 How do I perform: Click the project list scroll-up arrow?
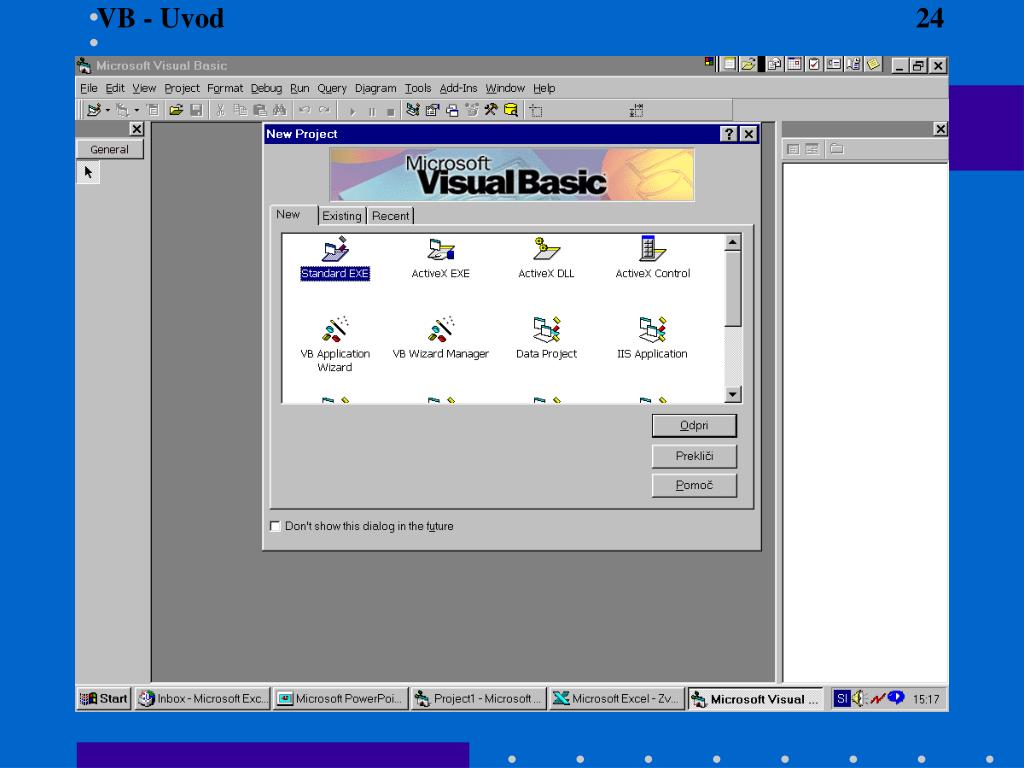click(733, 243)
